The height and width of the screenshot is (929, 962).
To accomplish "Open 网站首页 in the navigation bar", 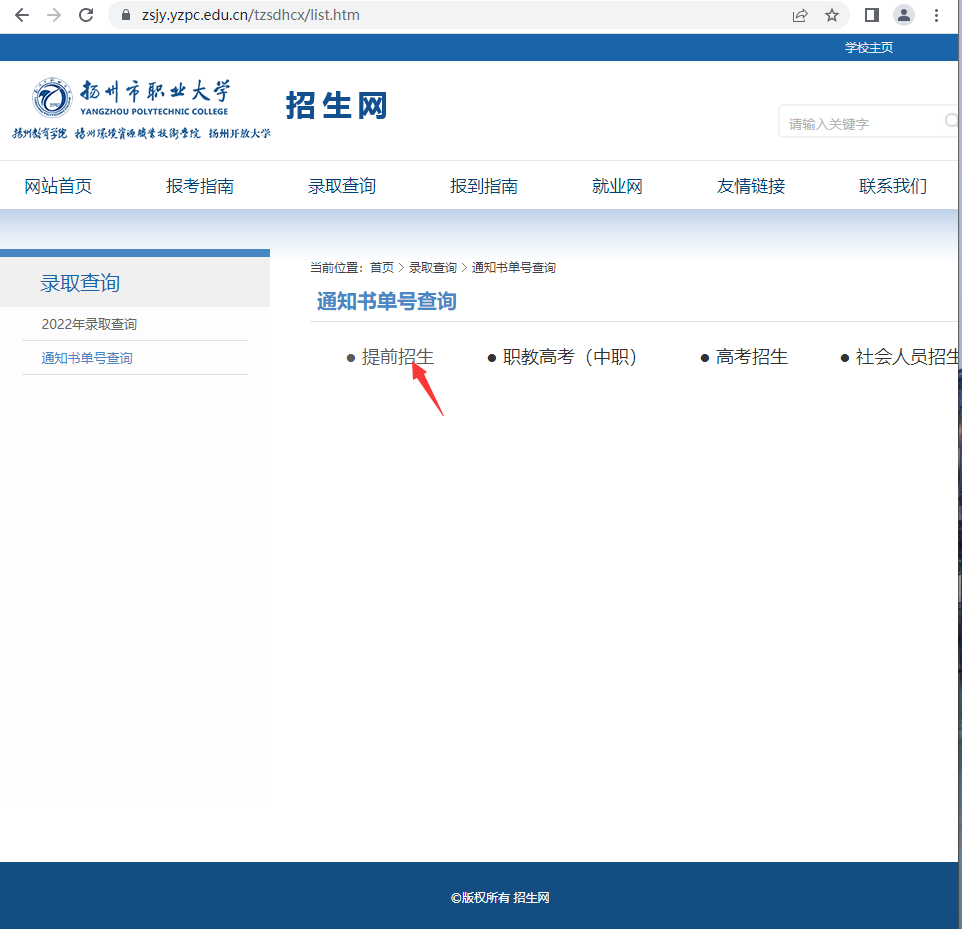I will pos(58,186).
